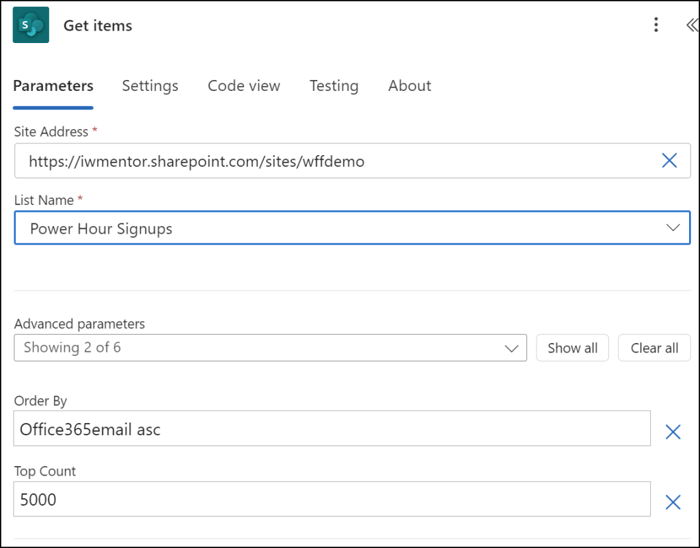This screenshot has height=548, width=700.
Task: Remove the Top Count parameter
Action: click(x=673, y=502)
